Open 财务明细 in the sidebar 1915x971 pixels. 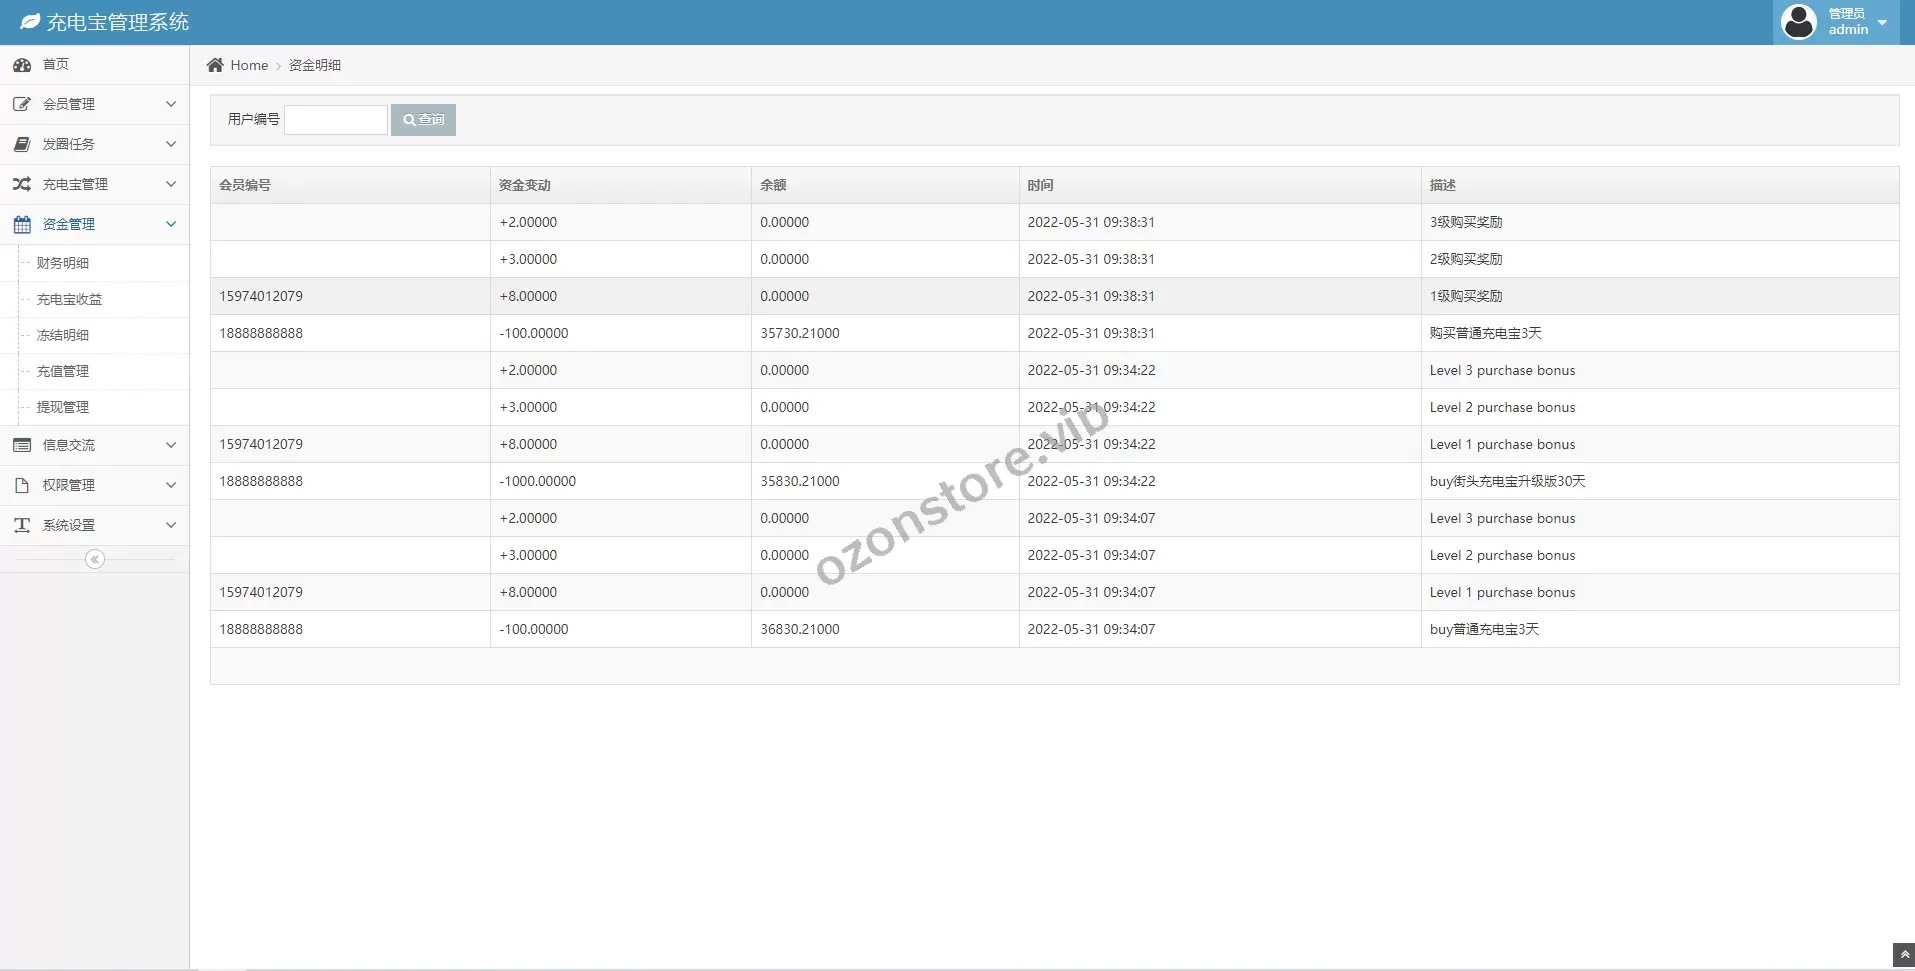(63, 263)
